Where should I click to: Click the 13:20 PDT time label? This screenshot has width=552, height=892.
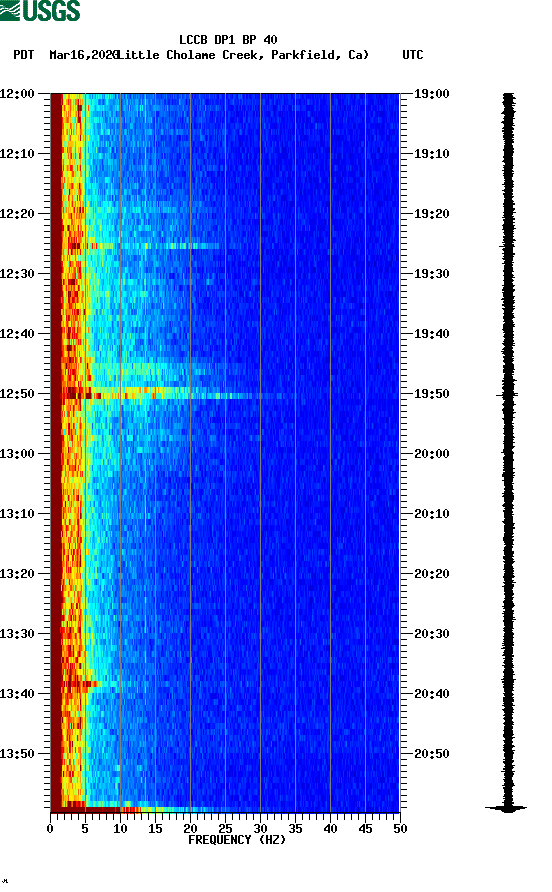pyautogui.click(x=18, y=574)
